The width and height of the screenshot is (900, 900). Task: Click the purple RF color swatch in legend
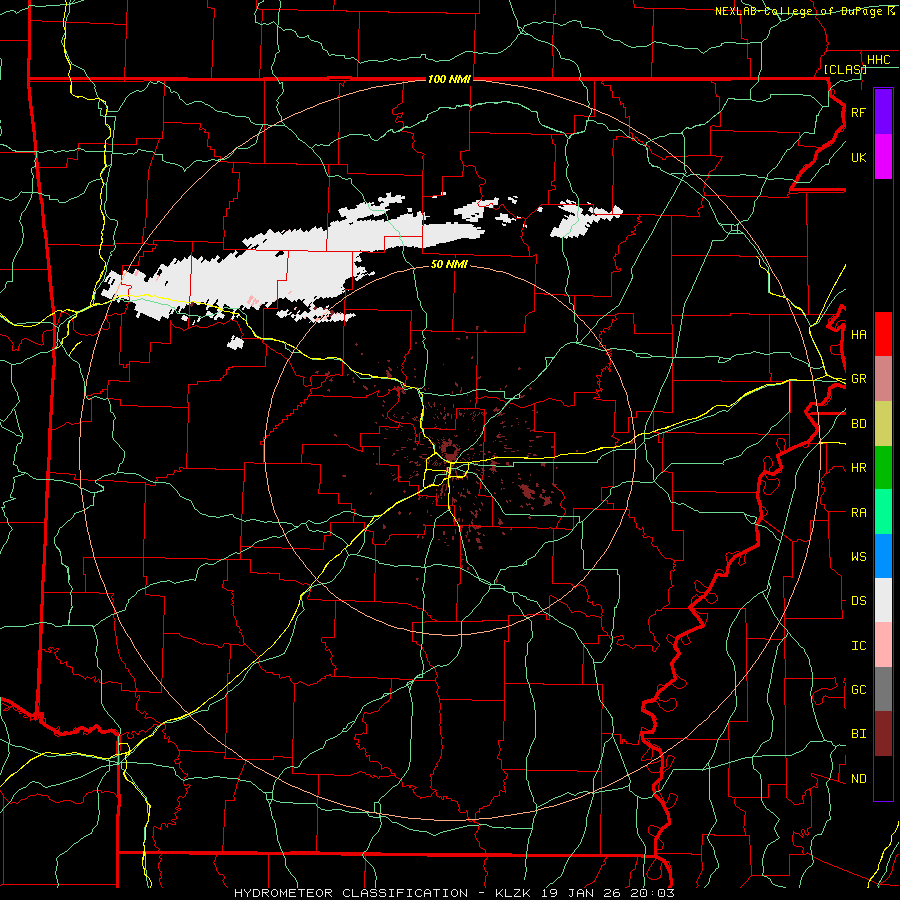pyautogui.click(x=883, y=112)
